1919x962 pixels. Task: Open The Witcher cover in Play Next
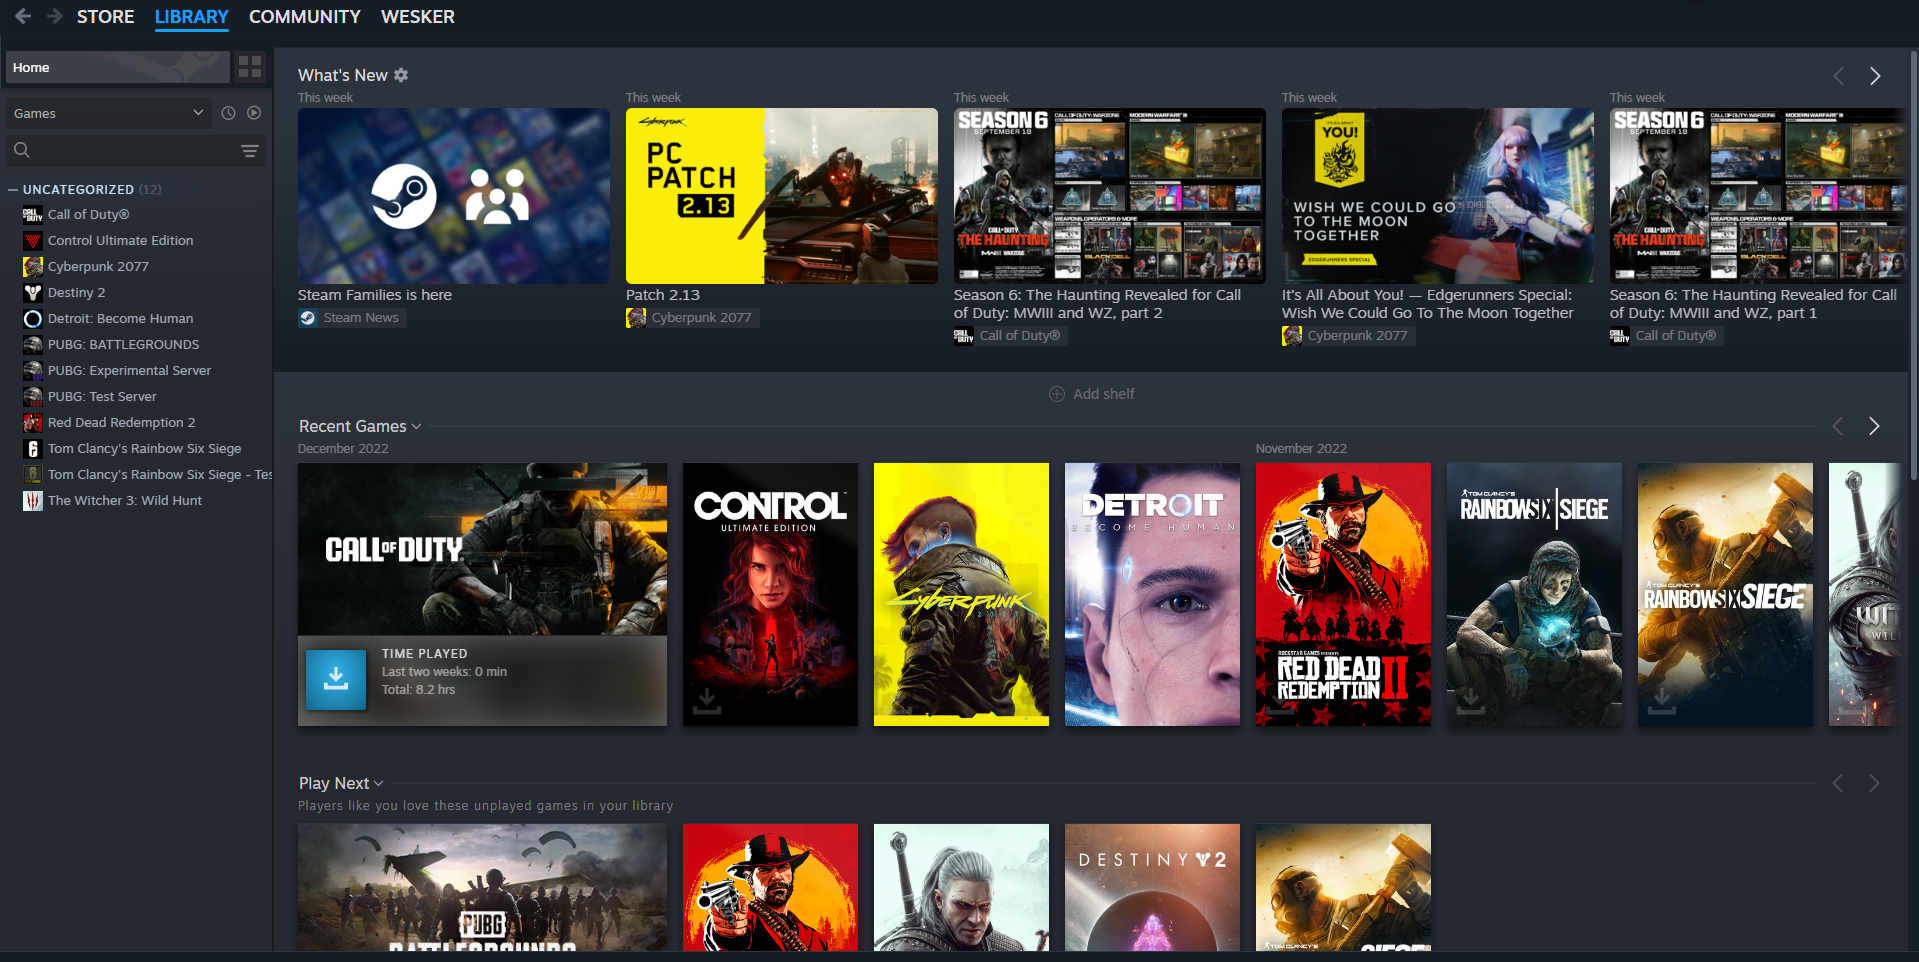point(961,887)
